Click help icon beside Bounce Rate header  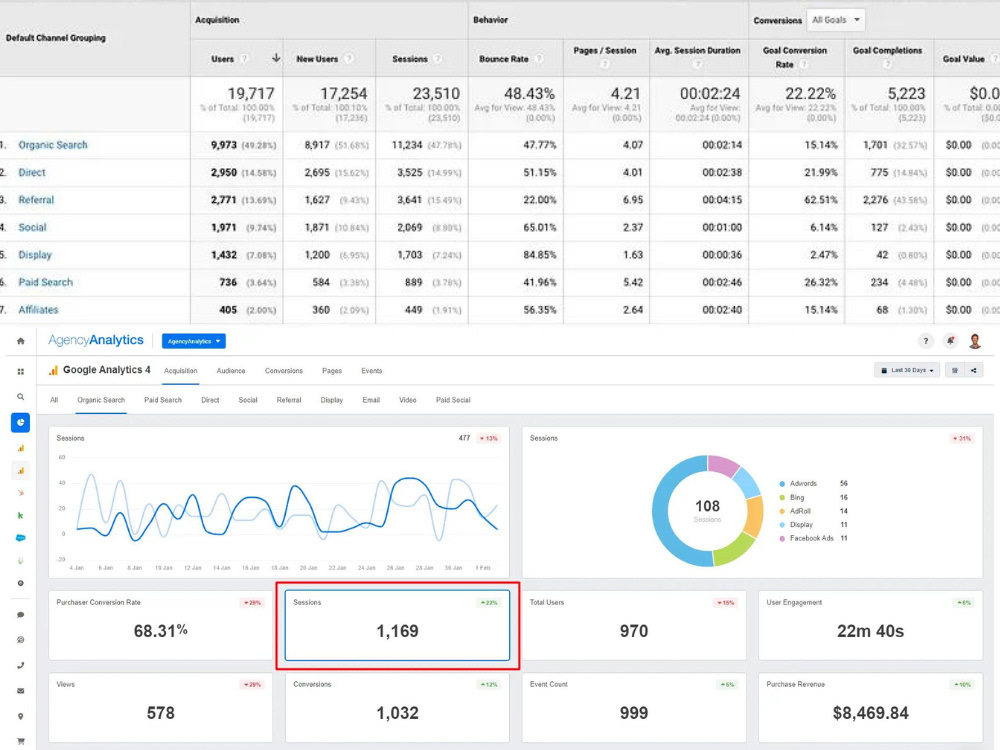540,59
